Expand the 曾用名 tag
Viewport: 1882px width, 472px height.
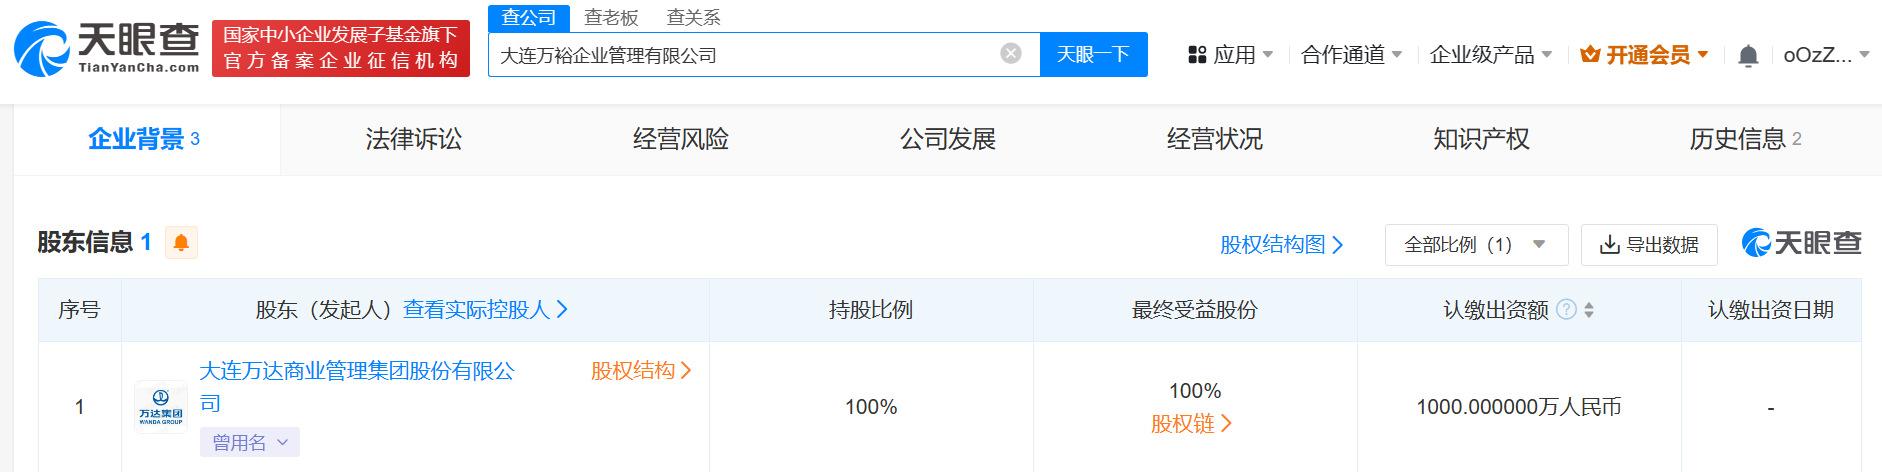coord(250,442)
